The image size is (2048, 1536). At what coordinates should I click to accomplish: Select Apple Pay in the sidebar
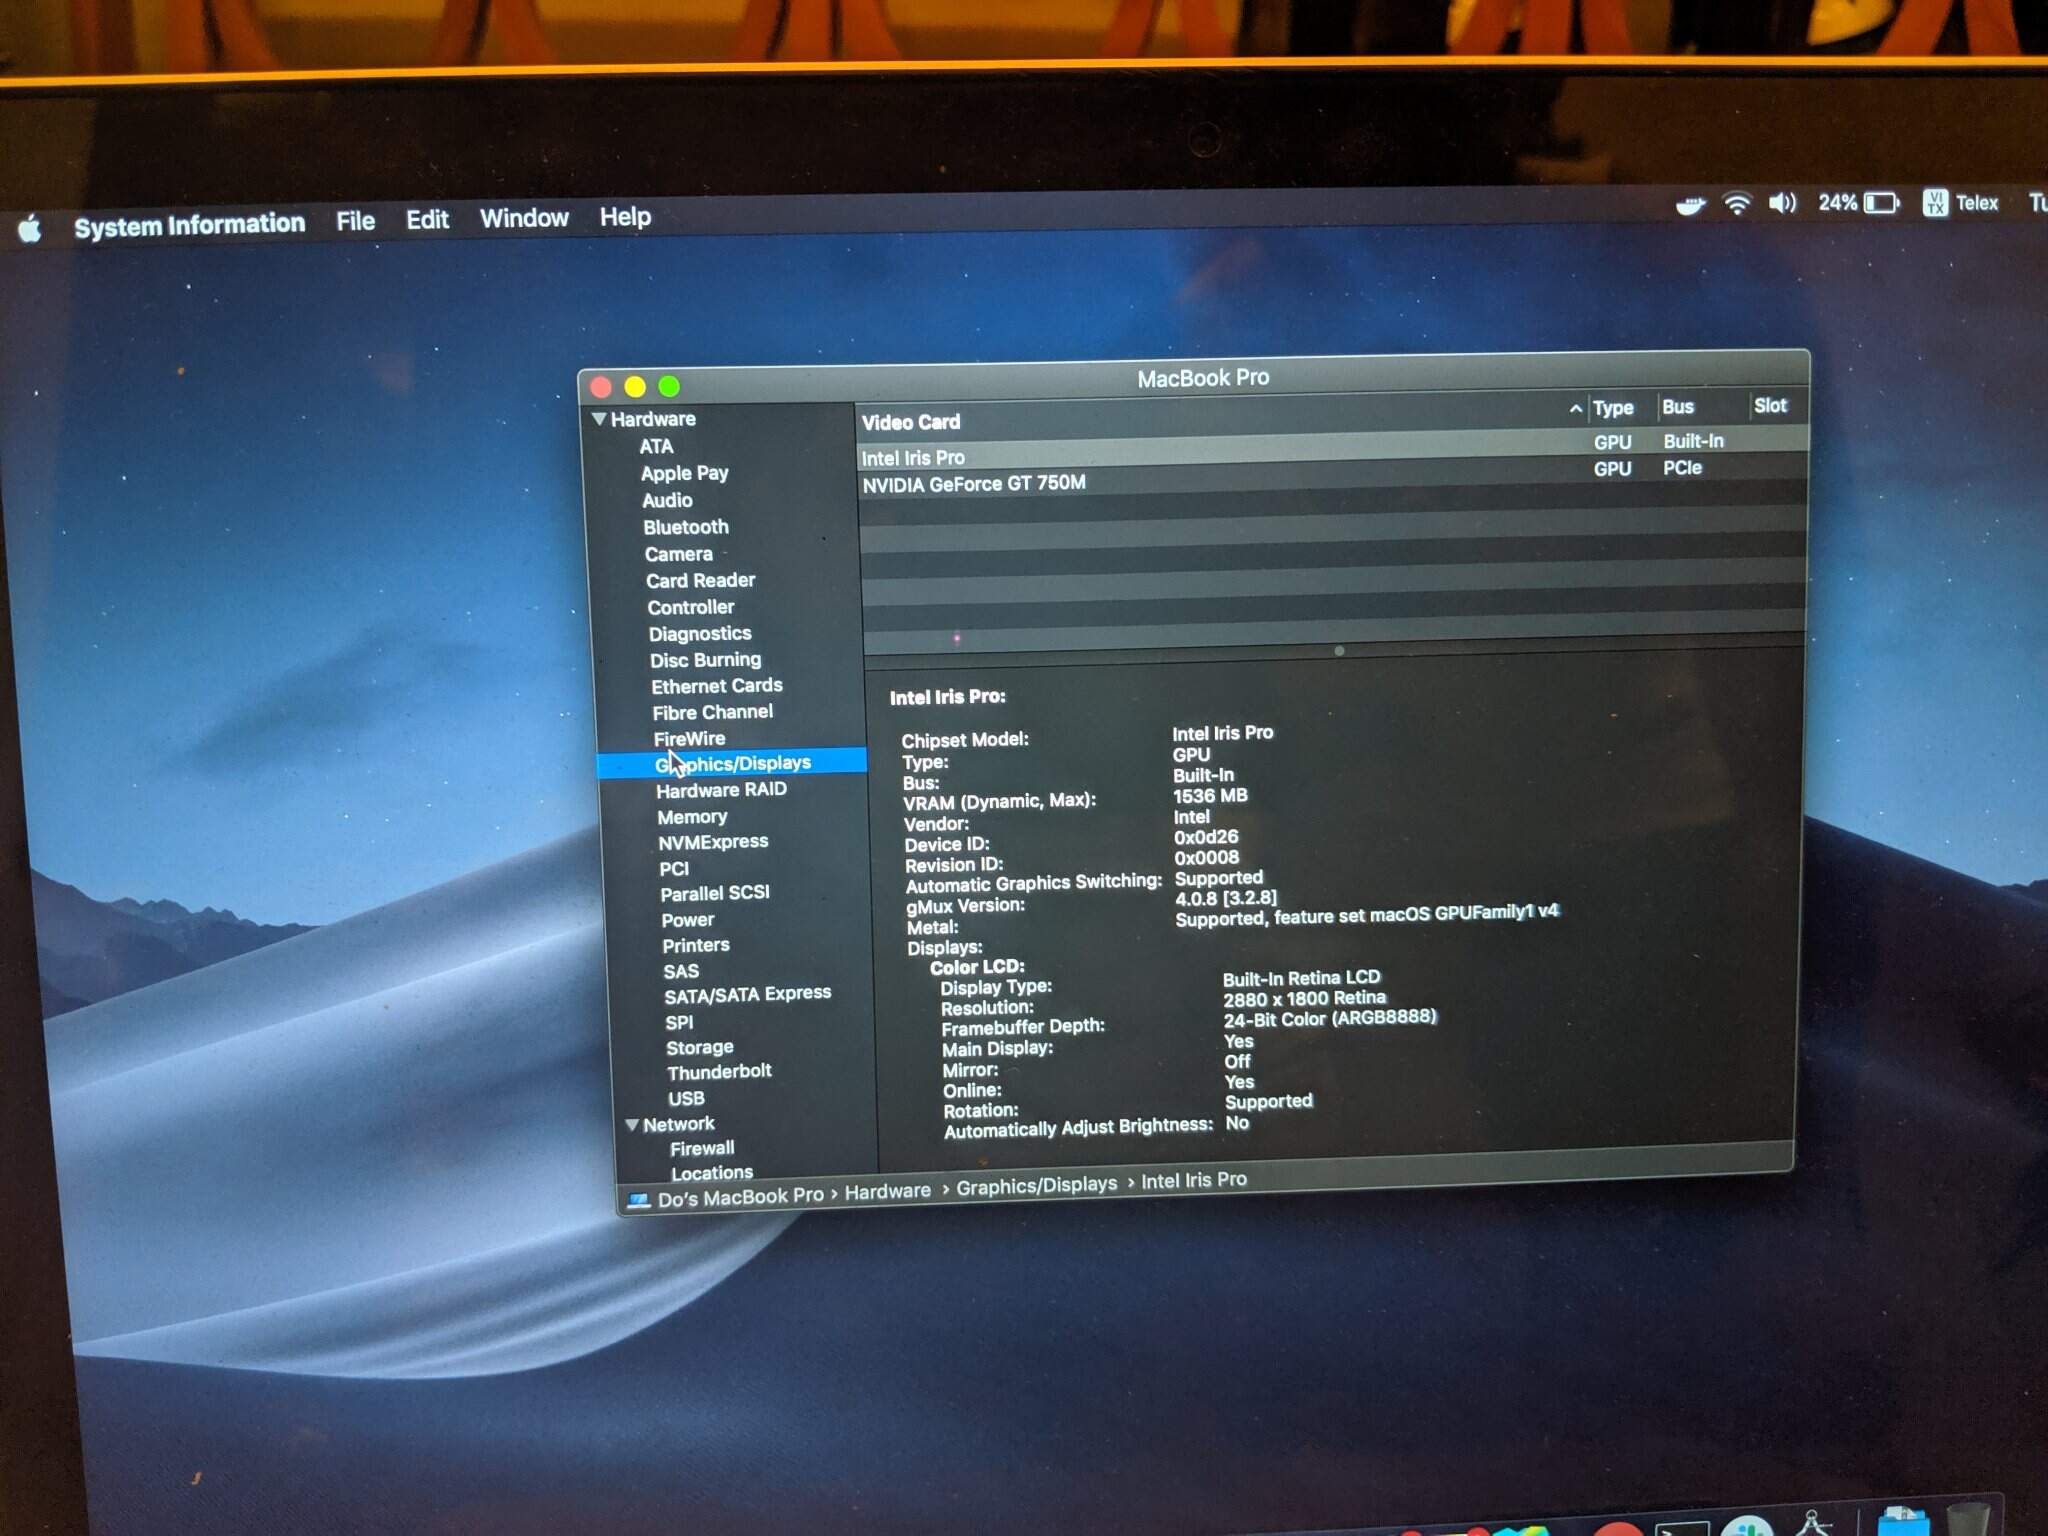[684, 473]
